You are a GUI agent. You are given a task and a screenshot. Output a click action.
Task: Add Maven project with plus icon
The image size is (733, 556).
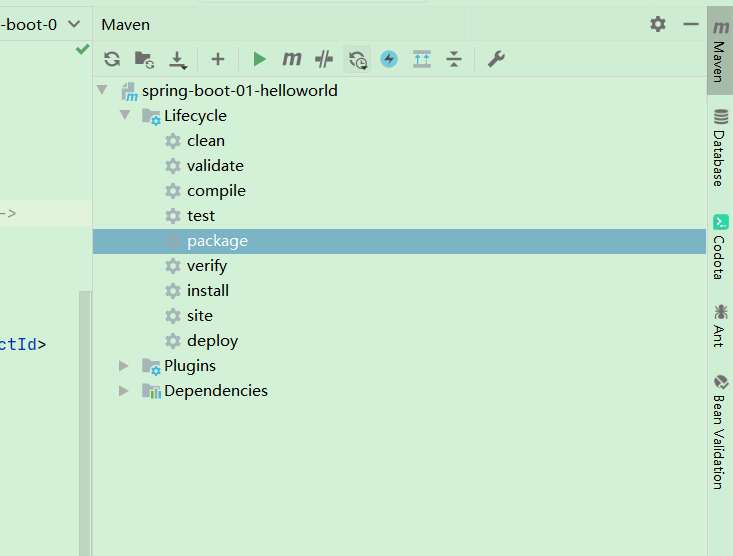pos(218,59)
